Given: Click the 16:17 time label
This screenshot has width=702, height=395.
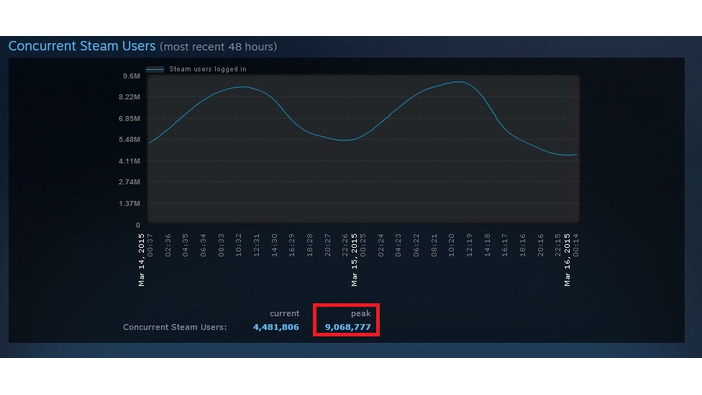Looking at the screenshot, I should pos(505,245).
